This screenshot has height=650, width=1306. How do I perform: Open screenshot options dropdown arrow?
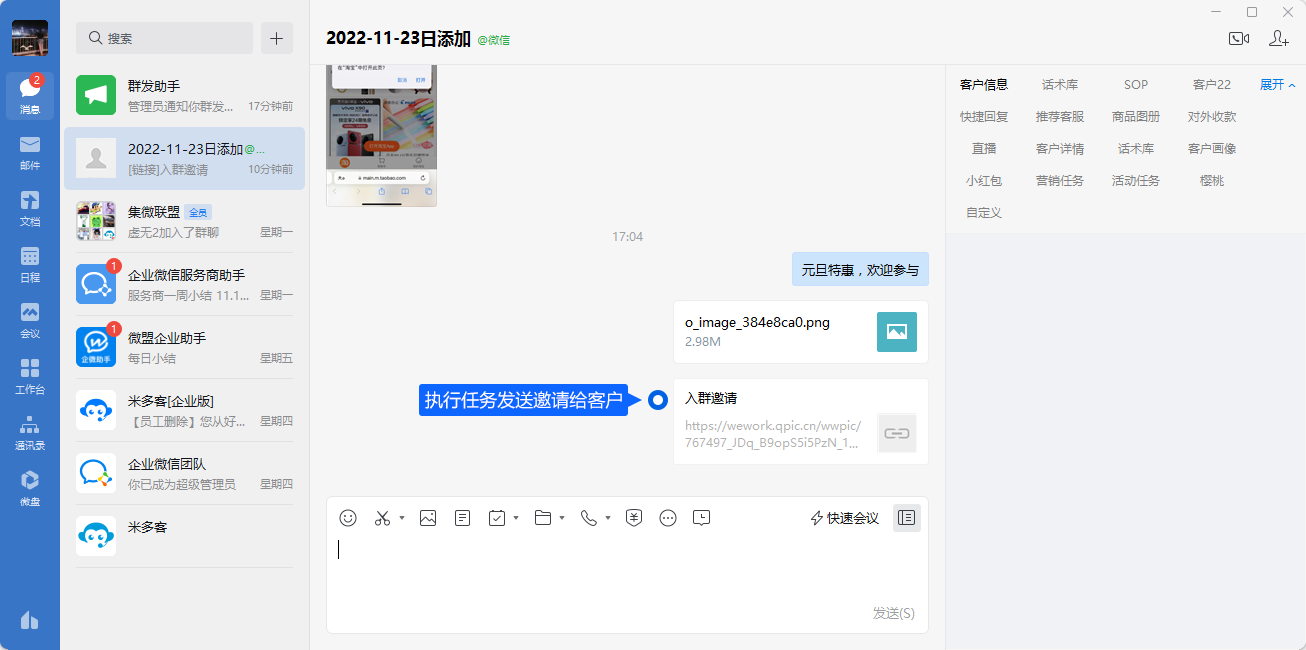pos(402,518)
